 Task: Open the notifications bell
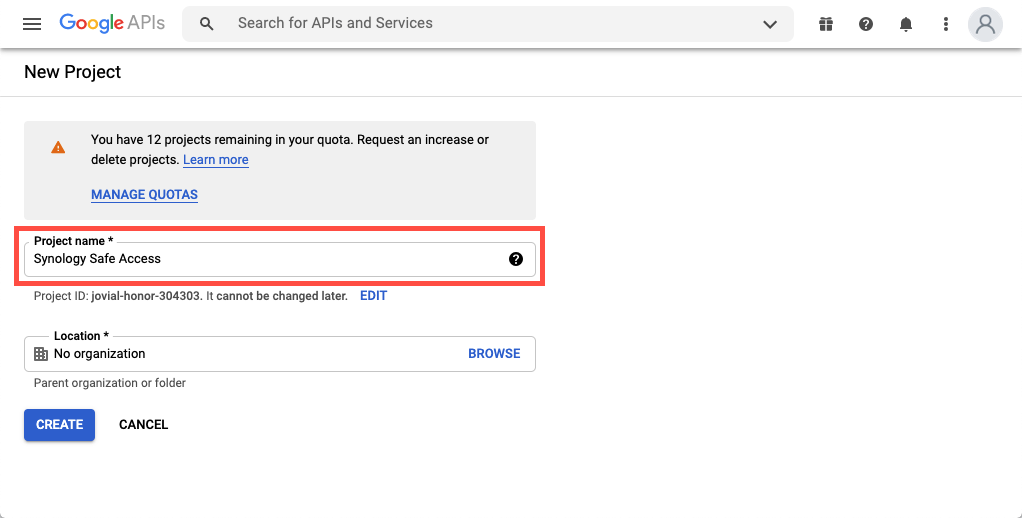(905, 24)
